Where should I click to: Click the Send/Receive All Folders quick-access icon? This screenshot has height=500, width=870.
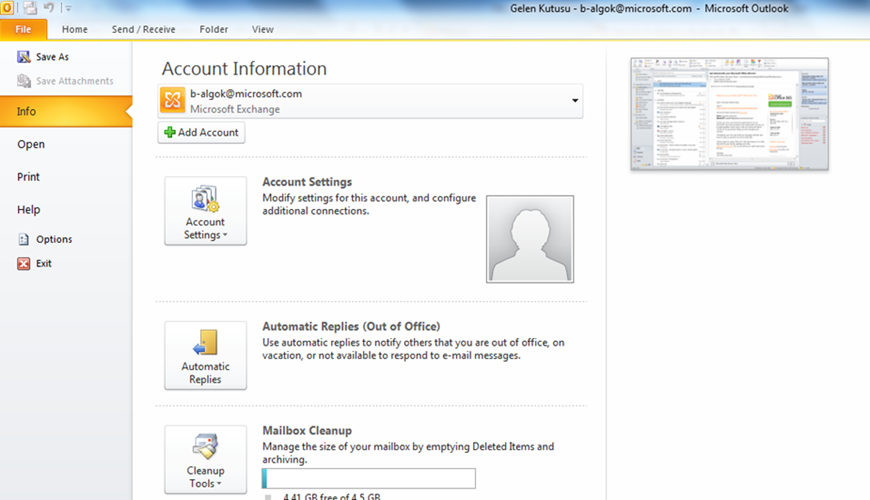point(31,8)
